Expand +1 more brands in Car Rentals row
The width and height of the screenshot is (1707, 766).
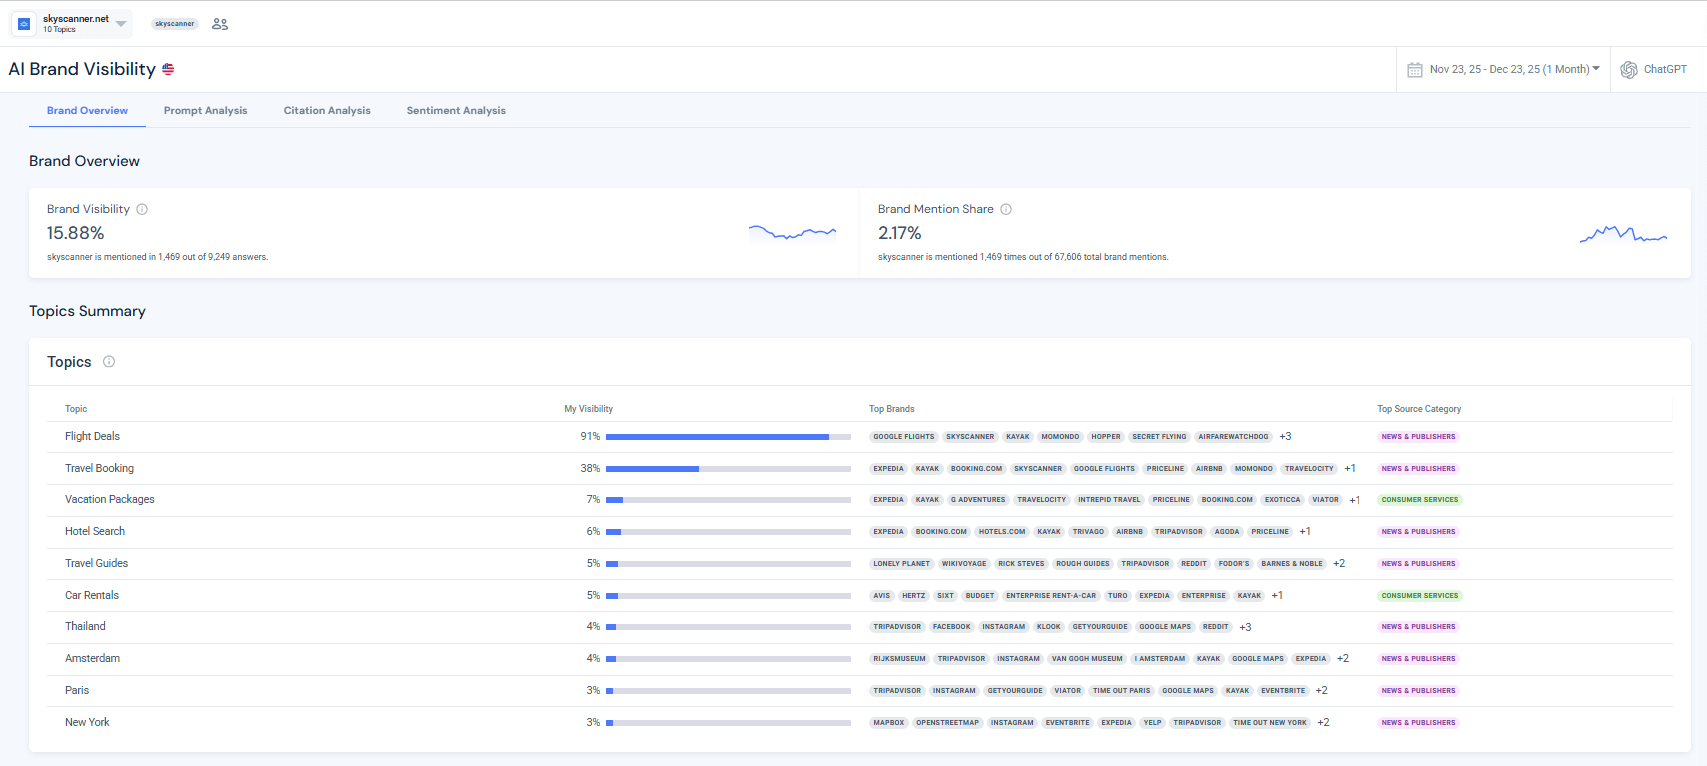[1277, 596]
